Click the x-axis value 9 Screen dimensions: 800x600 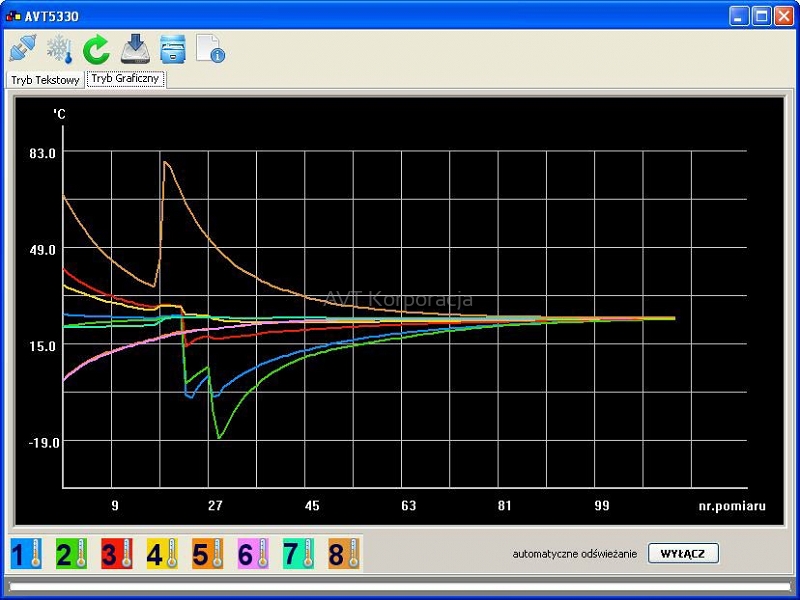click(115, 506)
